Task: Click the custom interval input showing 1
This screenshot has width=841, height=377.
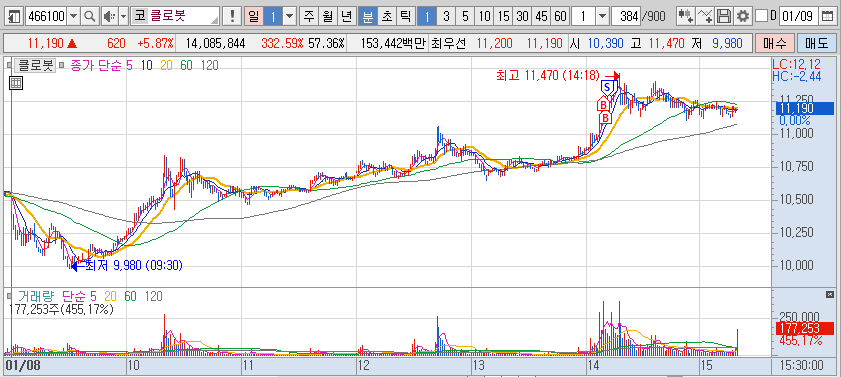Action: 584,16
